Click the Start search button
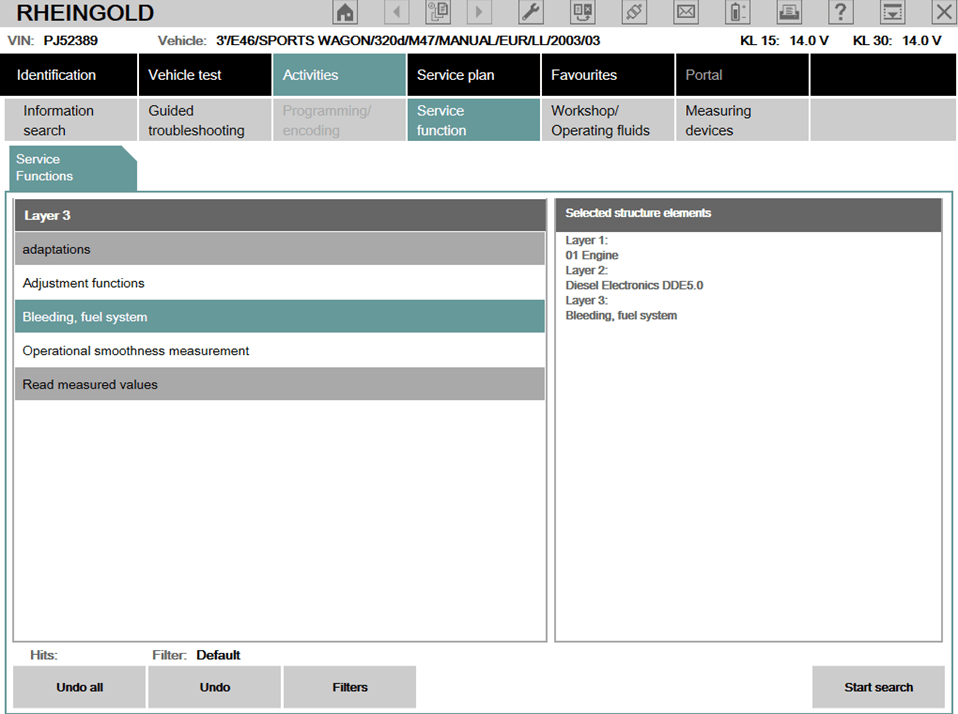This screenshot has height=714, width=958. [879, 687]
